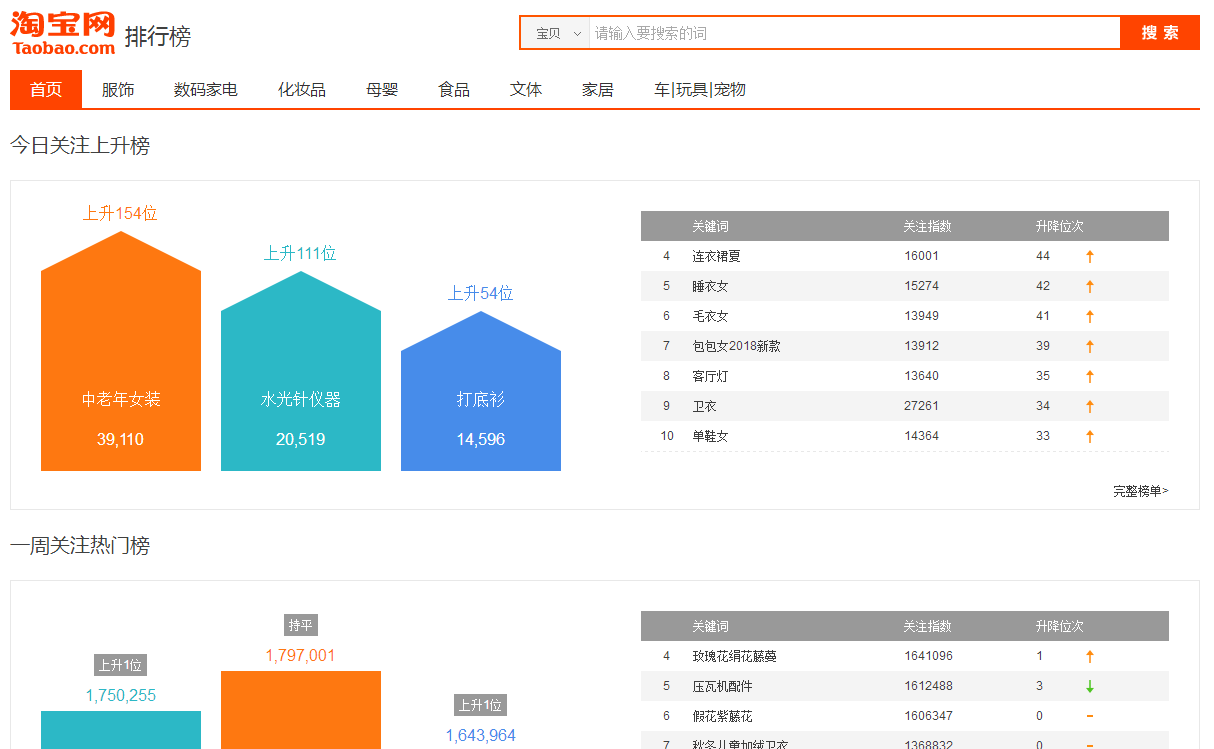Image resolution: width=1214 pixels, height=749 pixels.
Task: Click the up arrow in 卫衣 row
Action: click(x=1090, y=406)
